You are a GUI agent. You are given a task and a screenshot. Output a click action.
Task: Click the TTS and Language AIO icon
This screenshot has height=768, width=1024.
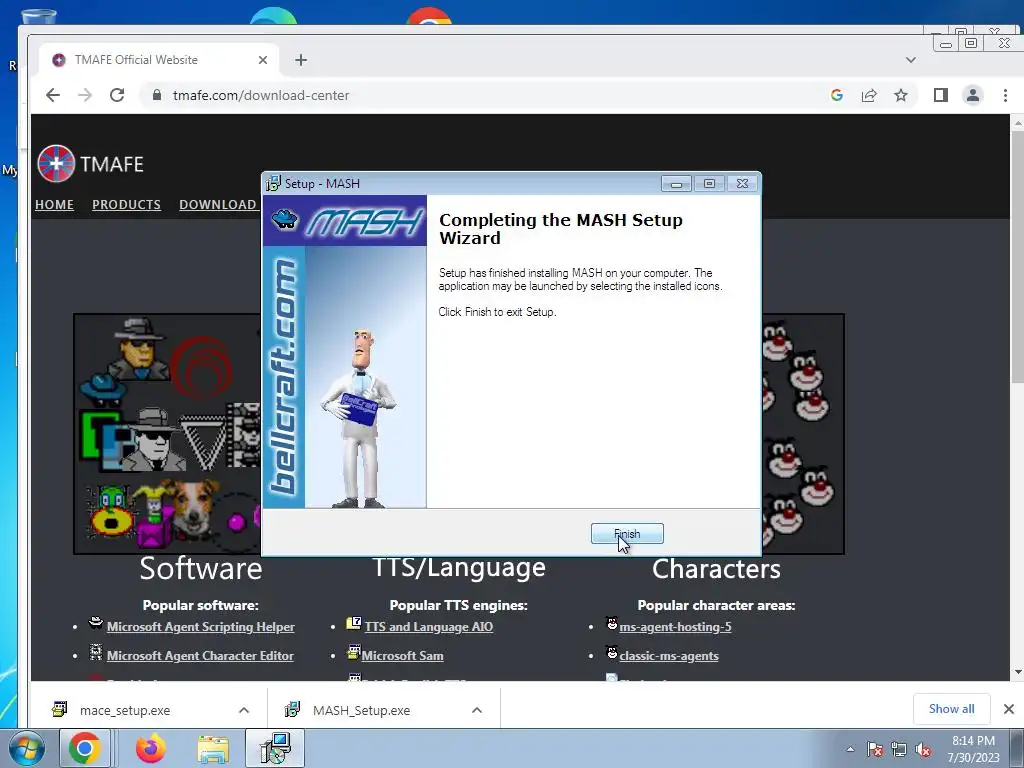coord(353,622)
